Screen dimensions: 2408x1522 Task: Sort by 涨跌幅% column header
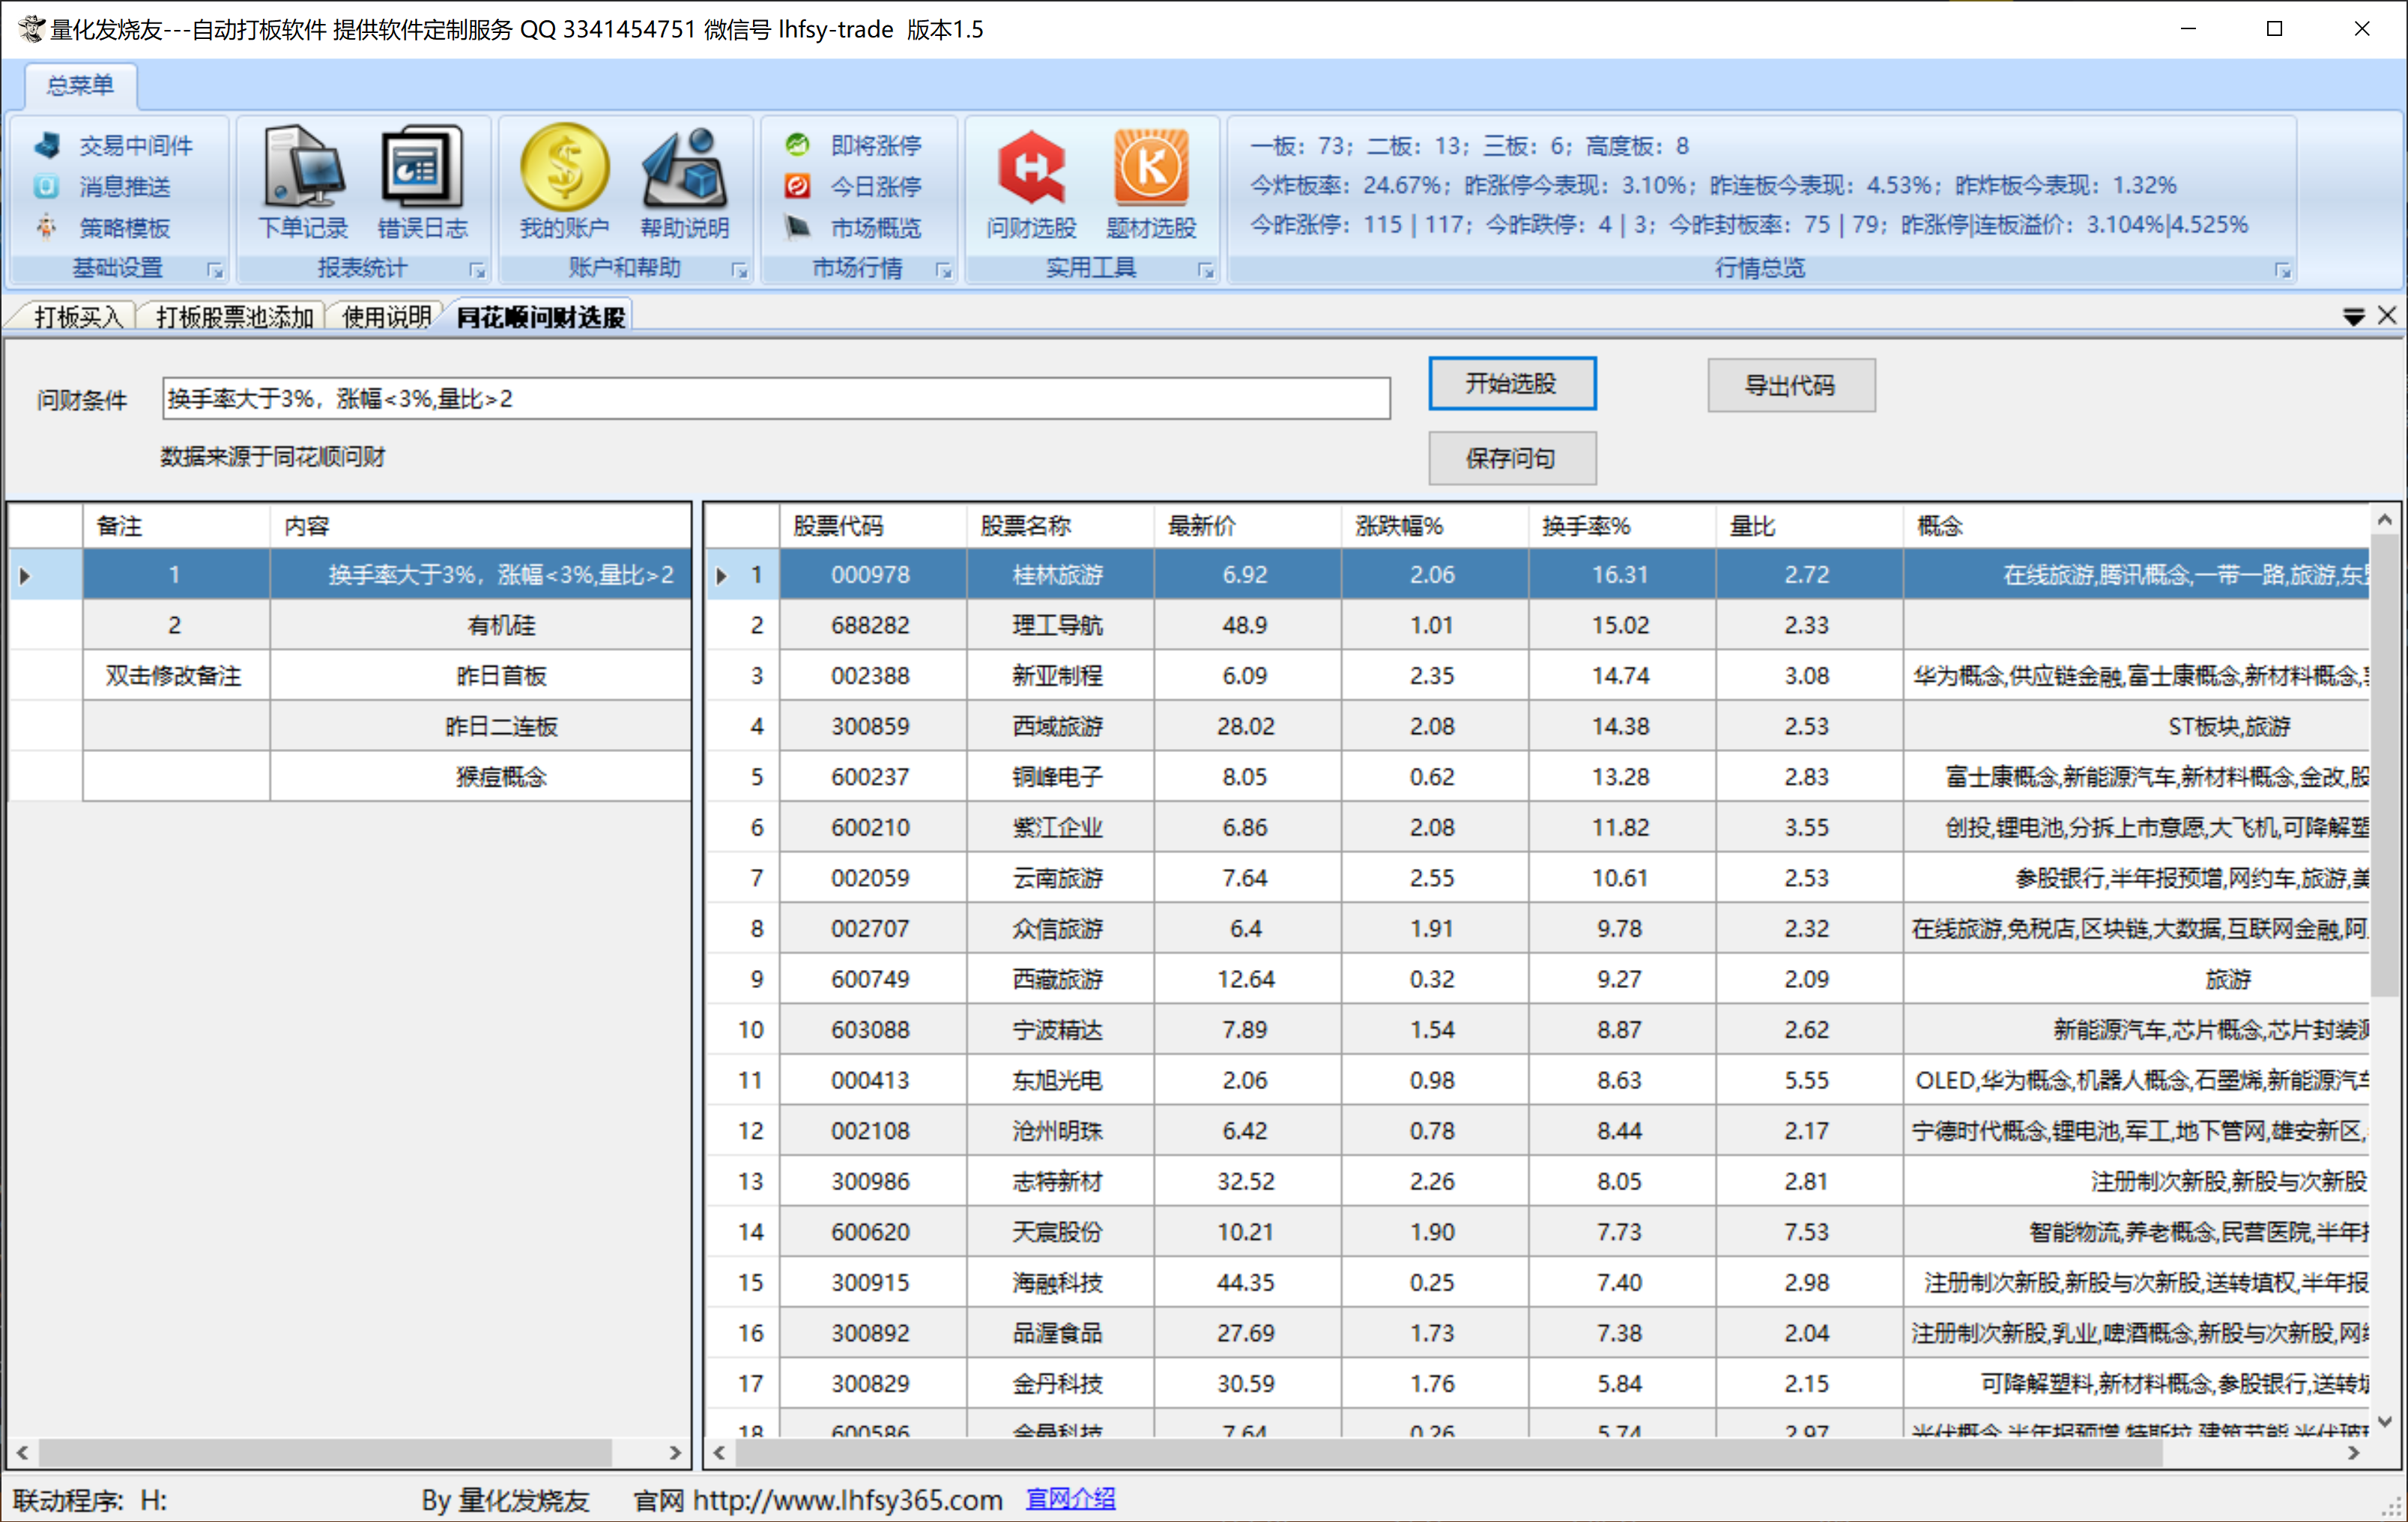tap(1434, 526)
